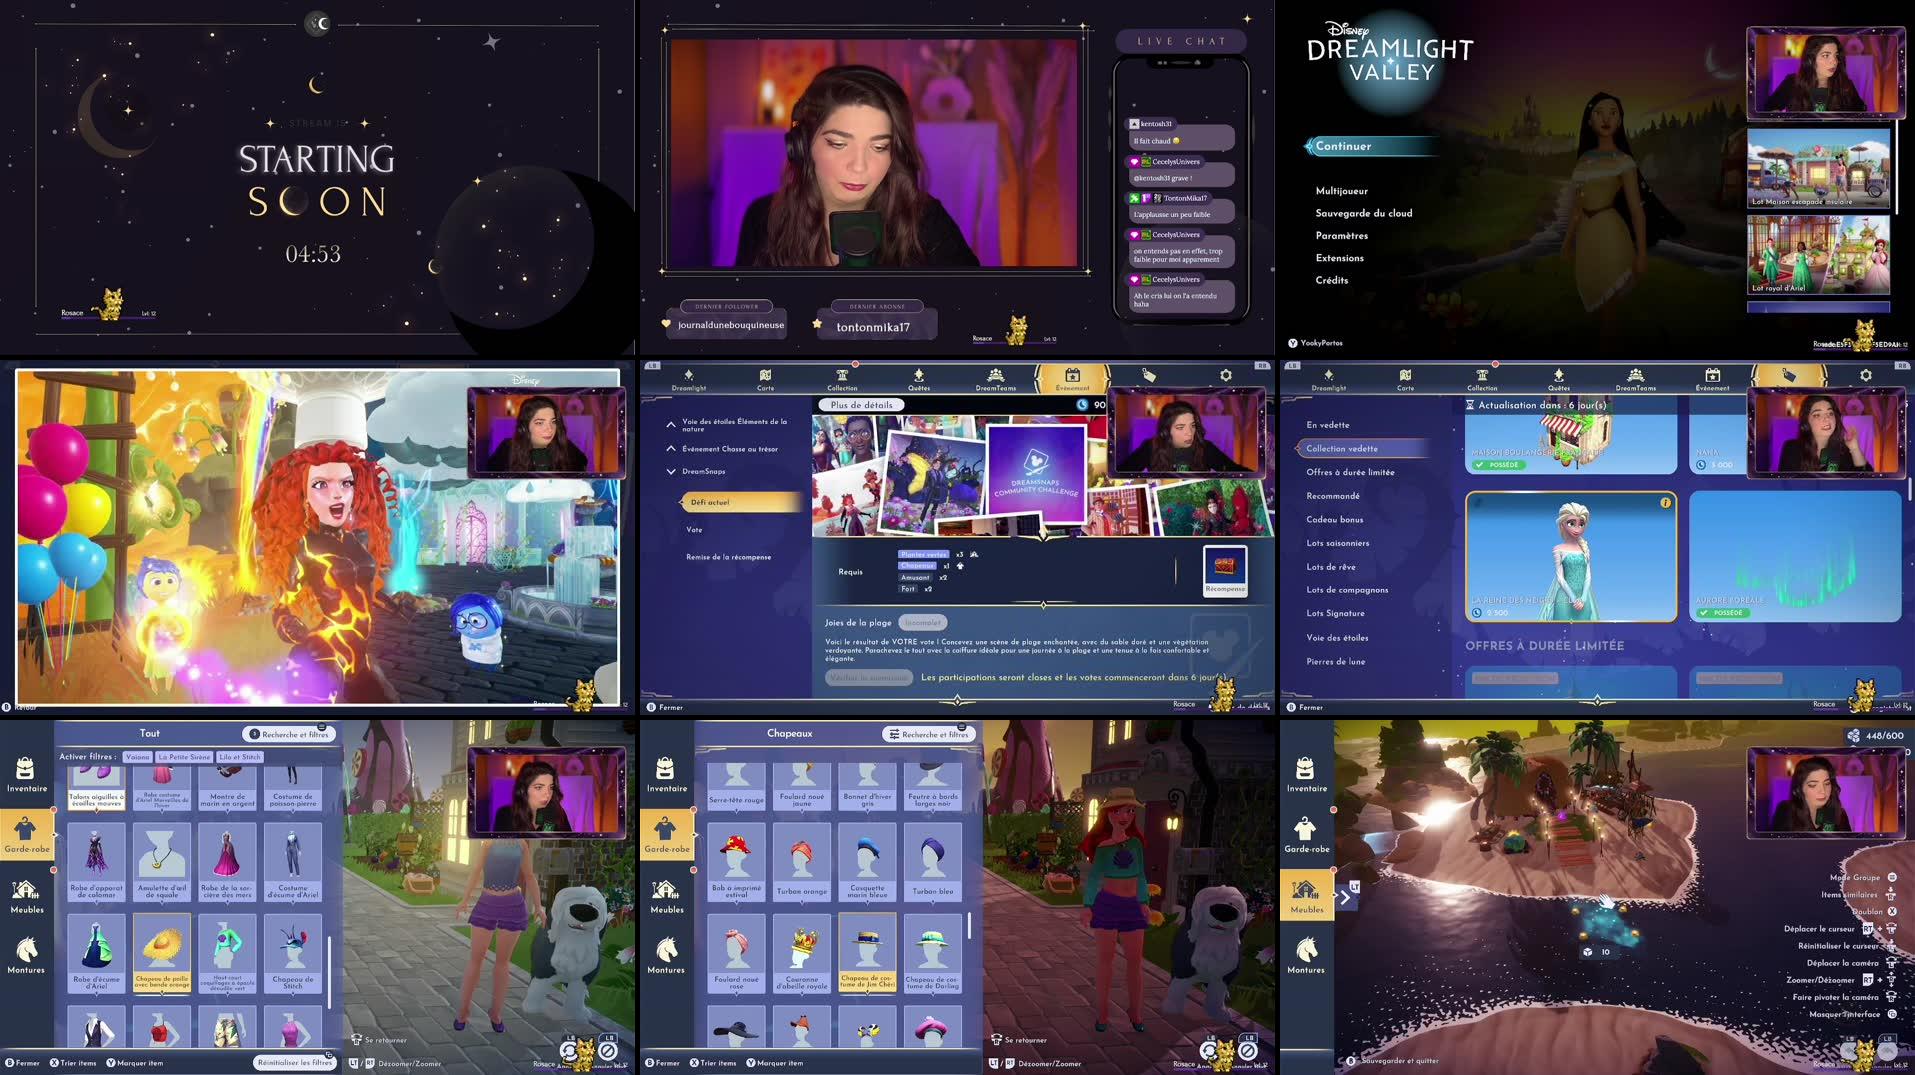Select the Chapeau de Stitch item
Image resolution: width=1915 pixels, height=1075 pixels.
tap(293, 953)
